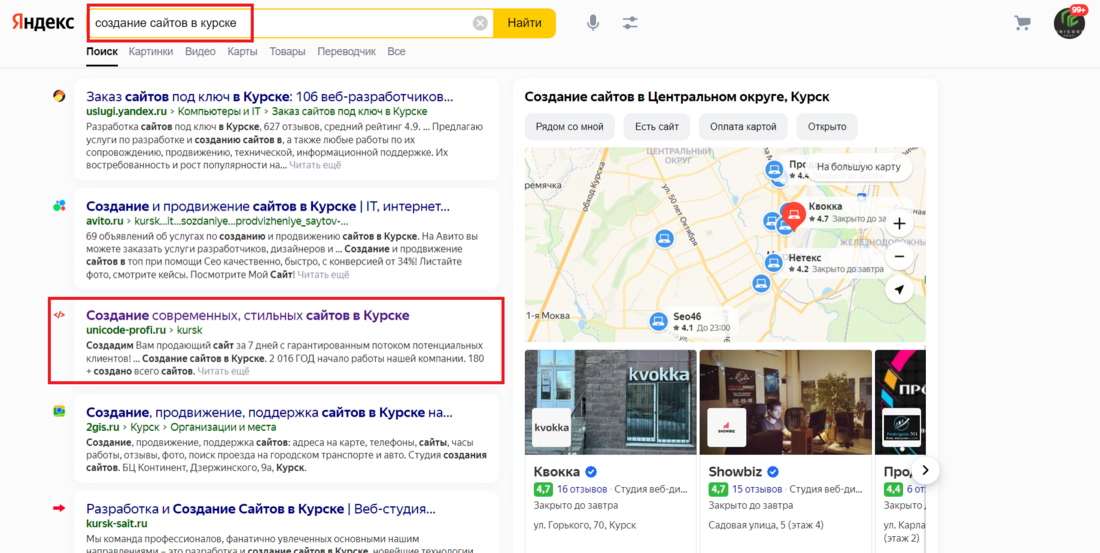The image size is (1100, 553).
Task: Toggle the Рядом со мной filter
Action: point(570,127)
